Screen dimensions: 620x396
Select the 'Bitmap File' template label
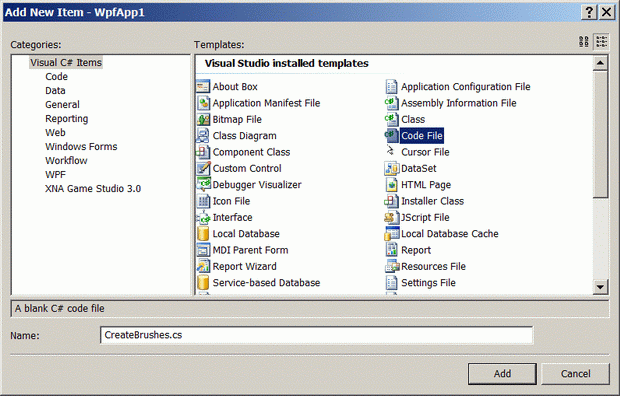click(x=237, y=119)
